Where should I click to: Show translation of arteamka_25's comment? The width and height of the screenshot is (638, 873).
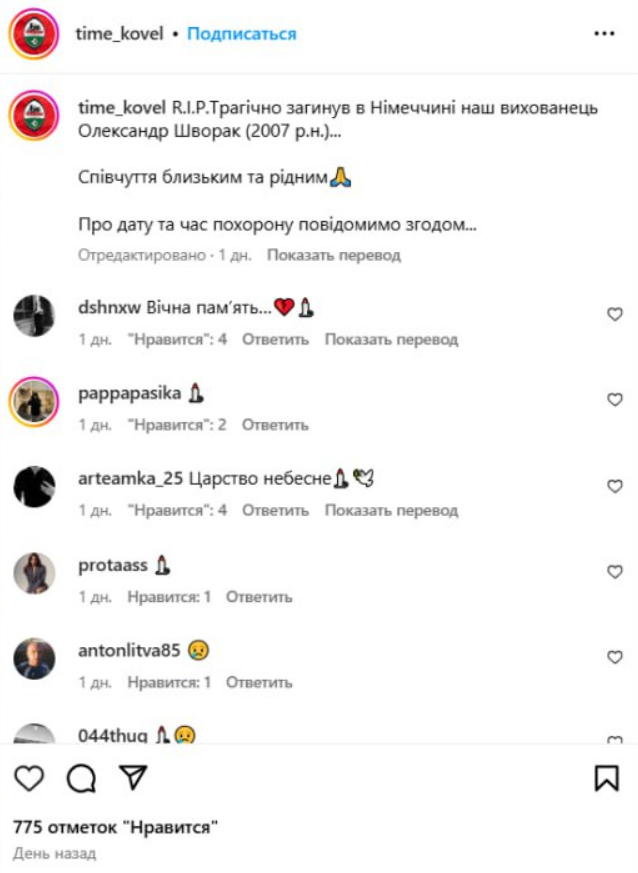(x=391, y=511)
